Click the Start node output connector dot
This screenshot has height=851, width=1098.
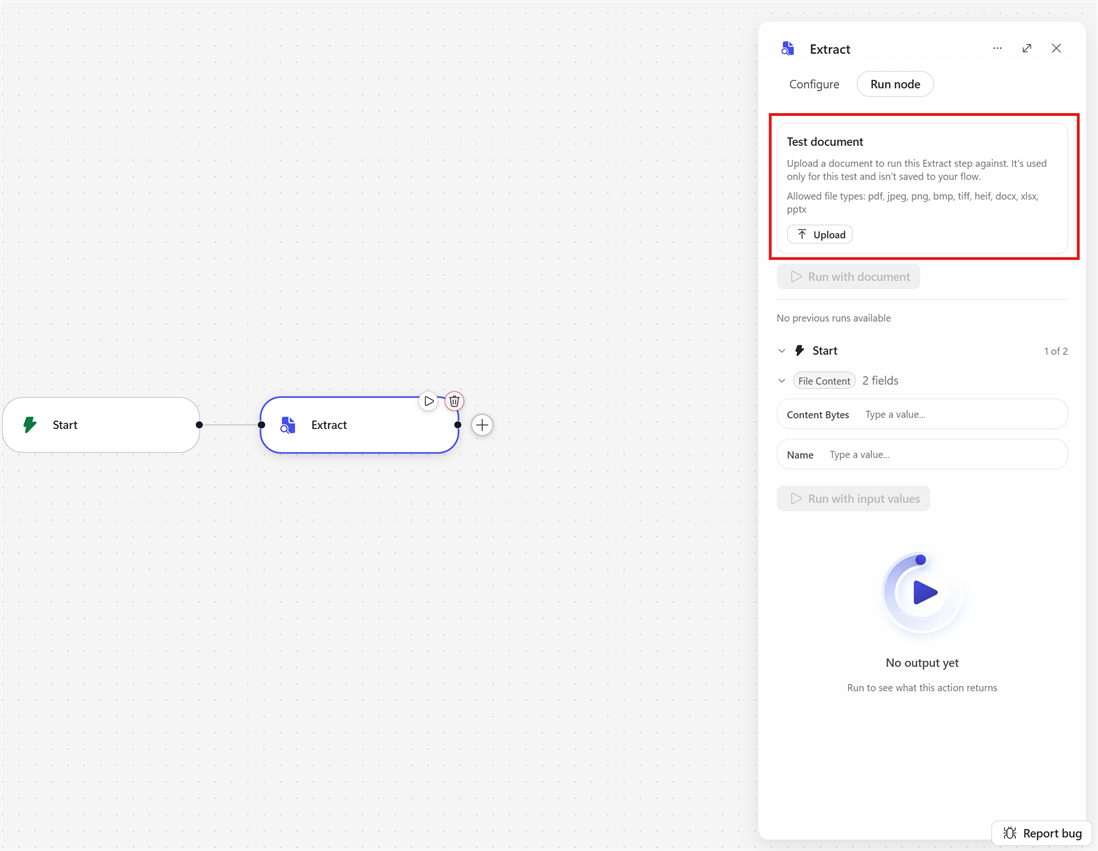(x=200, y=425)
